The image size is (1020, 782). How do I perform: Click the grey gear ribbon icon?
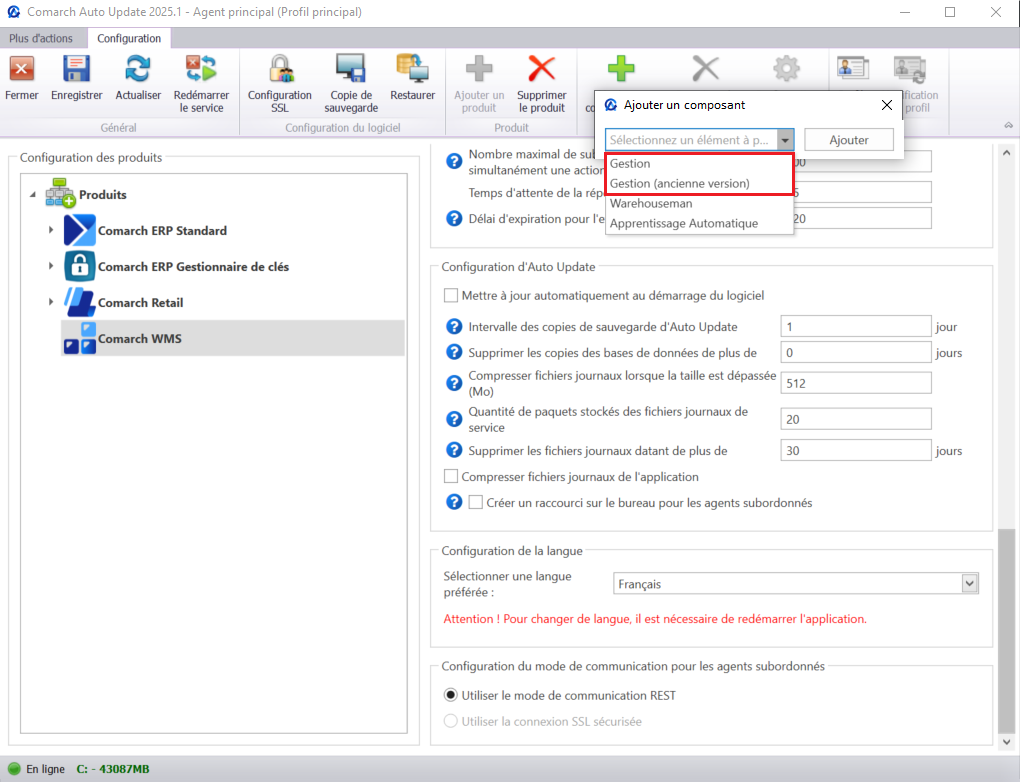[786, 69]
